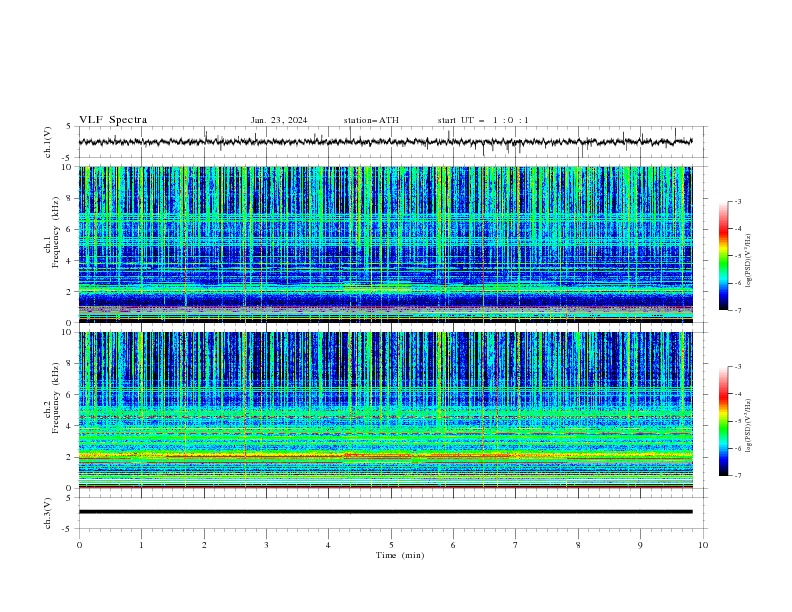792x612 pixels.
Task: Click the 'VLF Spectra' title text
Action: (x=113, y=120)
